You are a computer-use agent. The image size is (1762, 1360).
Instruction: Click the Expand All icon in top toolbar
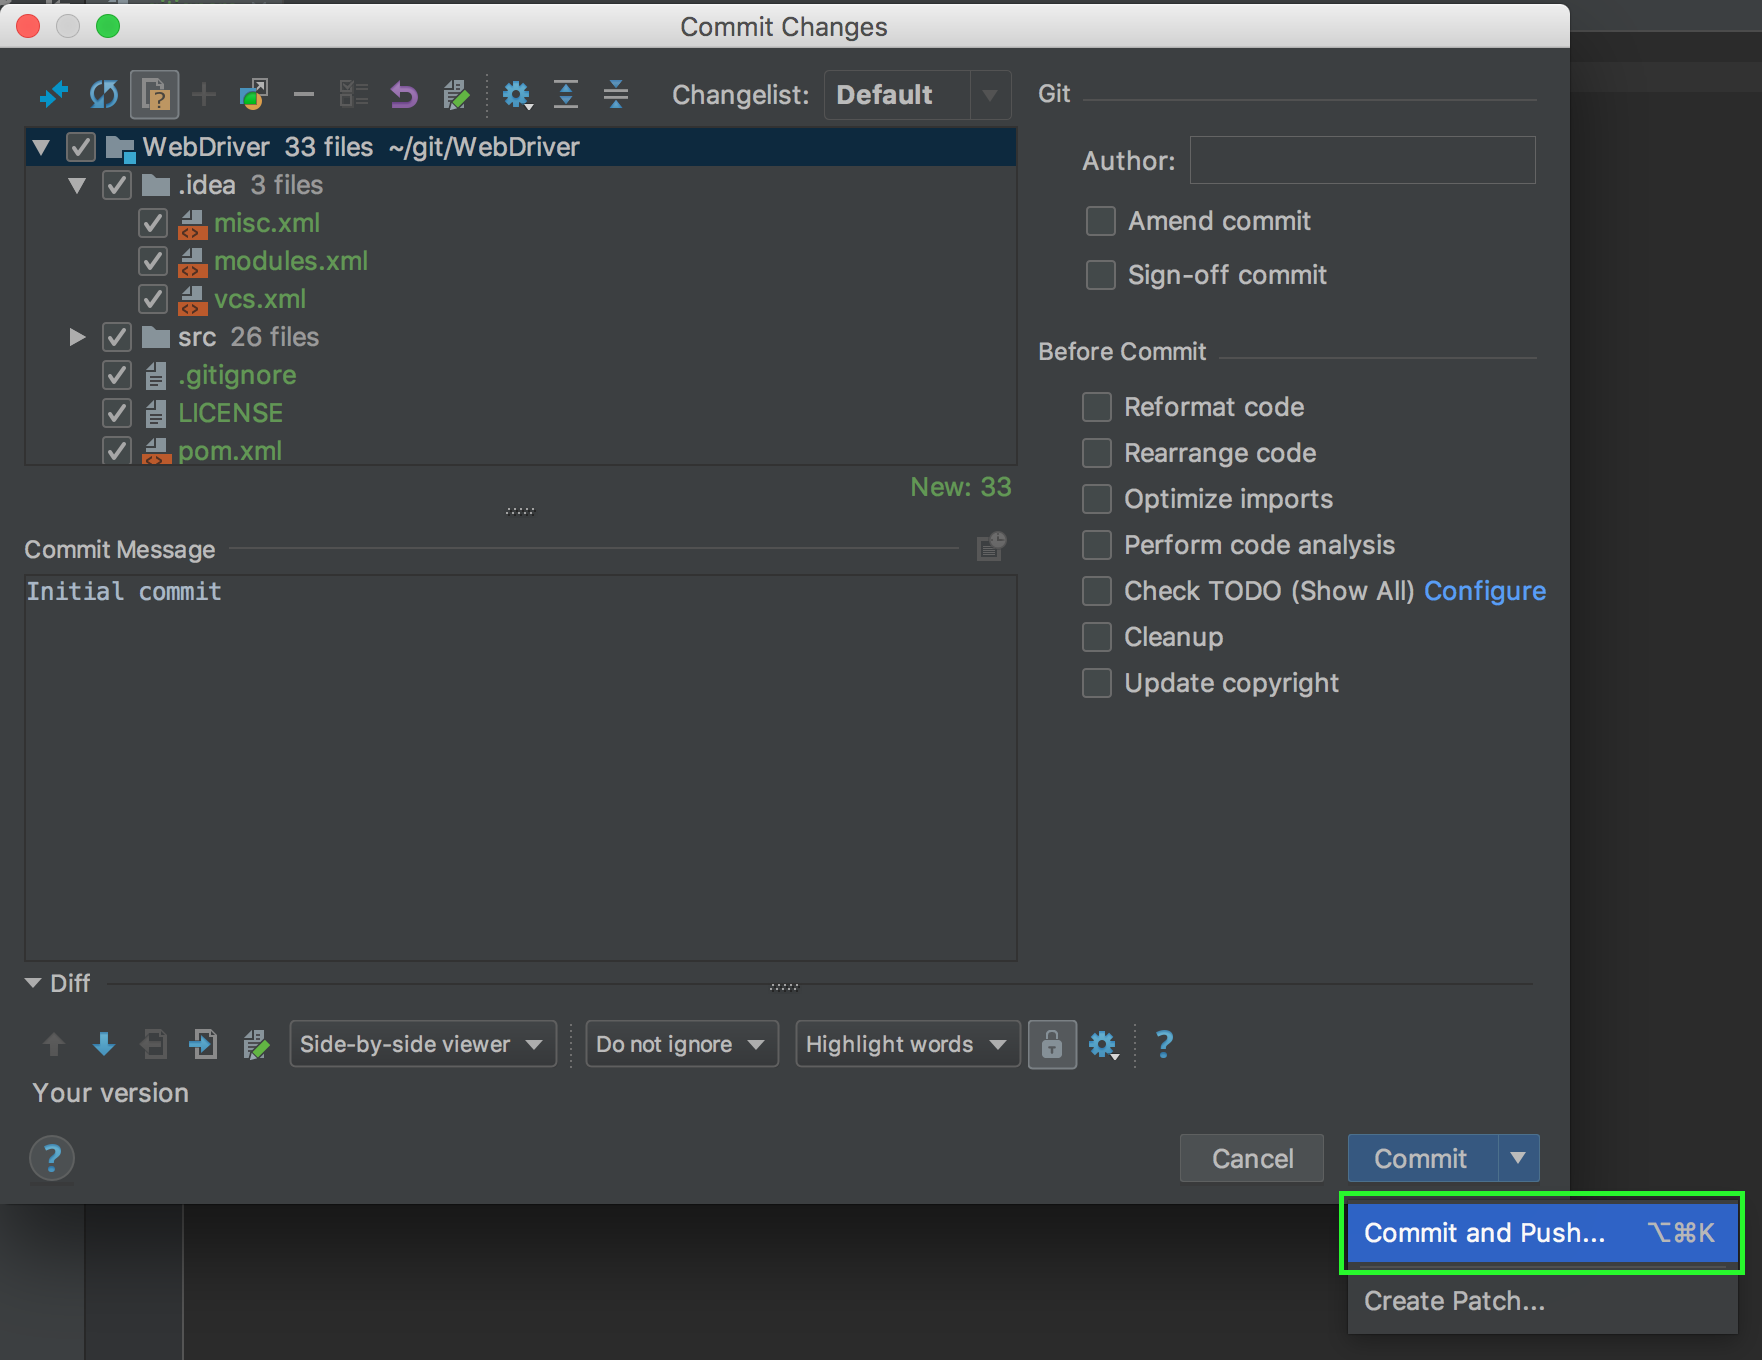pos(566,95)
